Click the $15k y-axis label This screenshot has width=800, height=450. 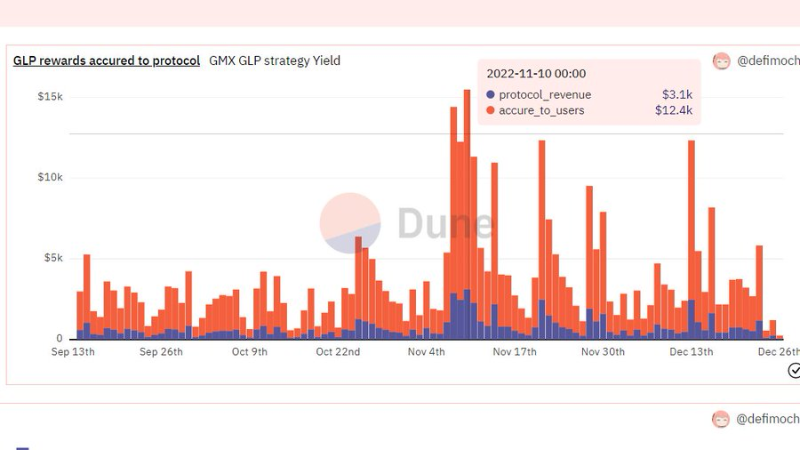[50, 96]
